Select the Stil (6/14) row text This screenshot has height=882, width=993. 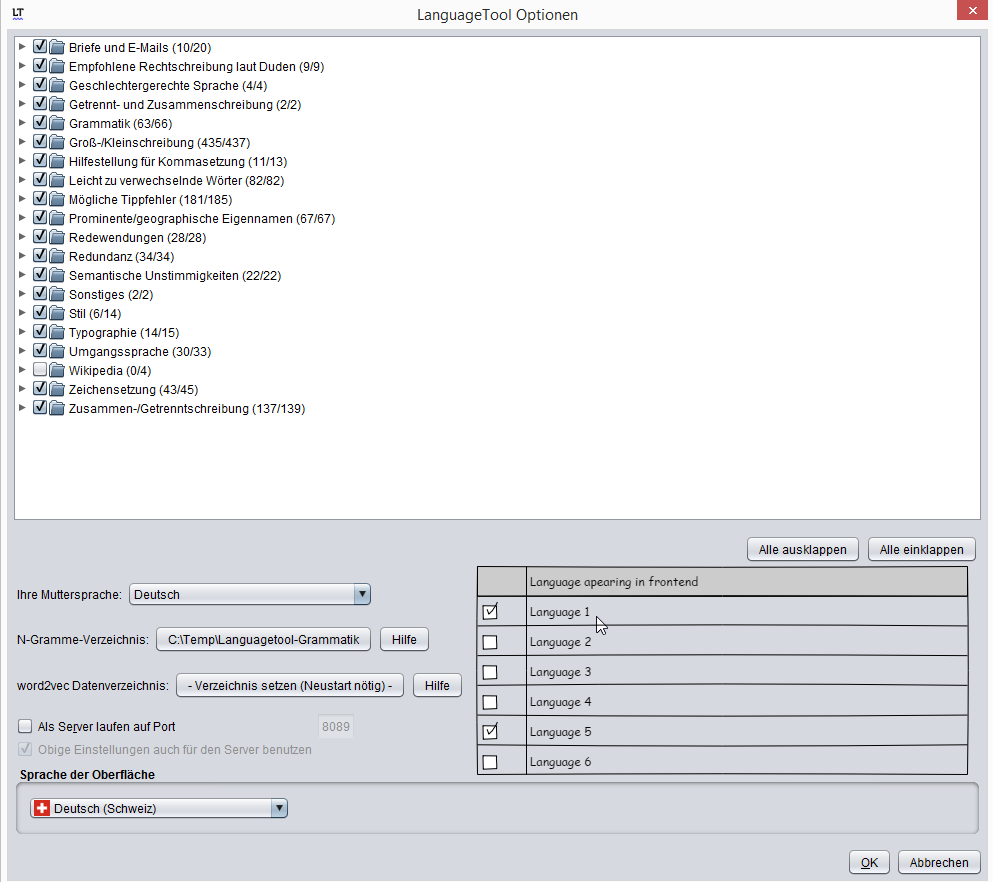click(x=95, y=313)
